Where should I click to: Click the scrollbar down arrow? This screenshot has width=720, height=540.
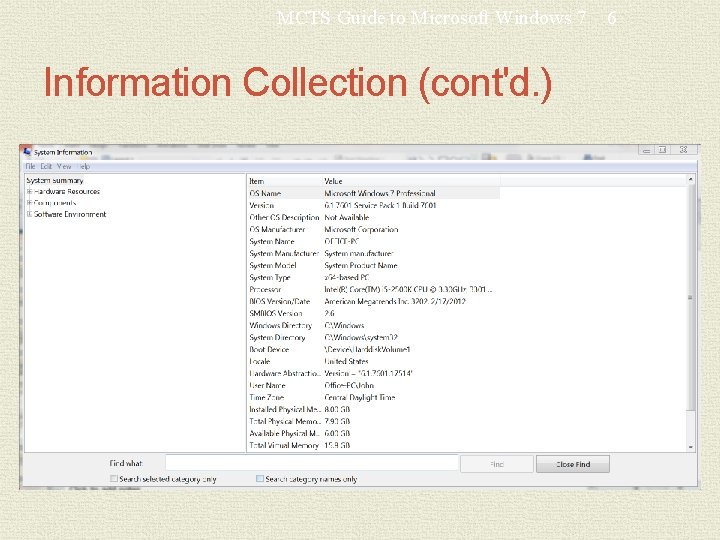tap(691, 447)
